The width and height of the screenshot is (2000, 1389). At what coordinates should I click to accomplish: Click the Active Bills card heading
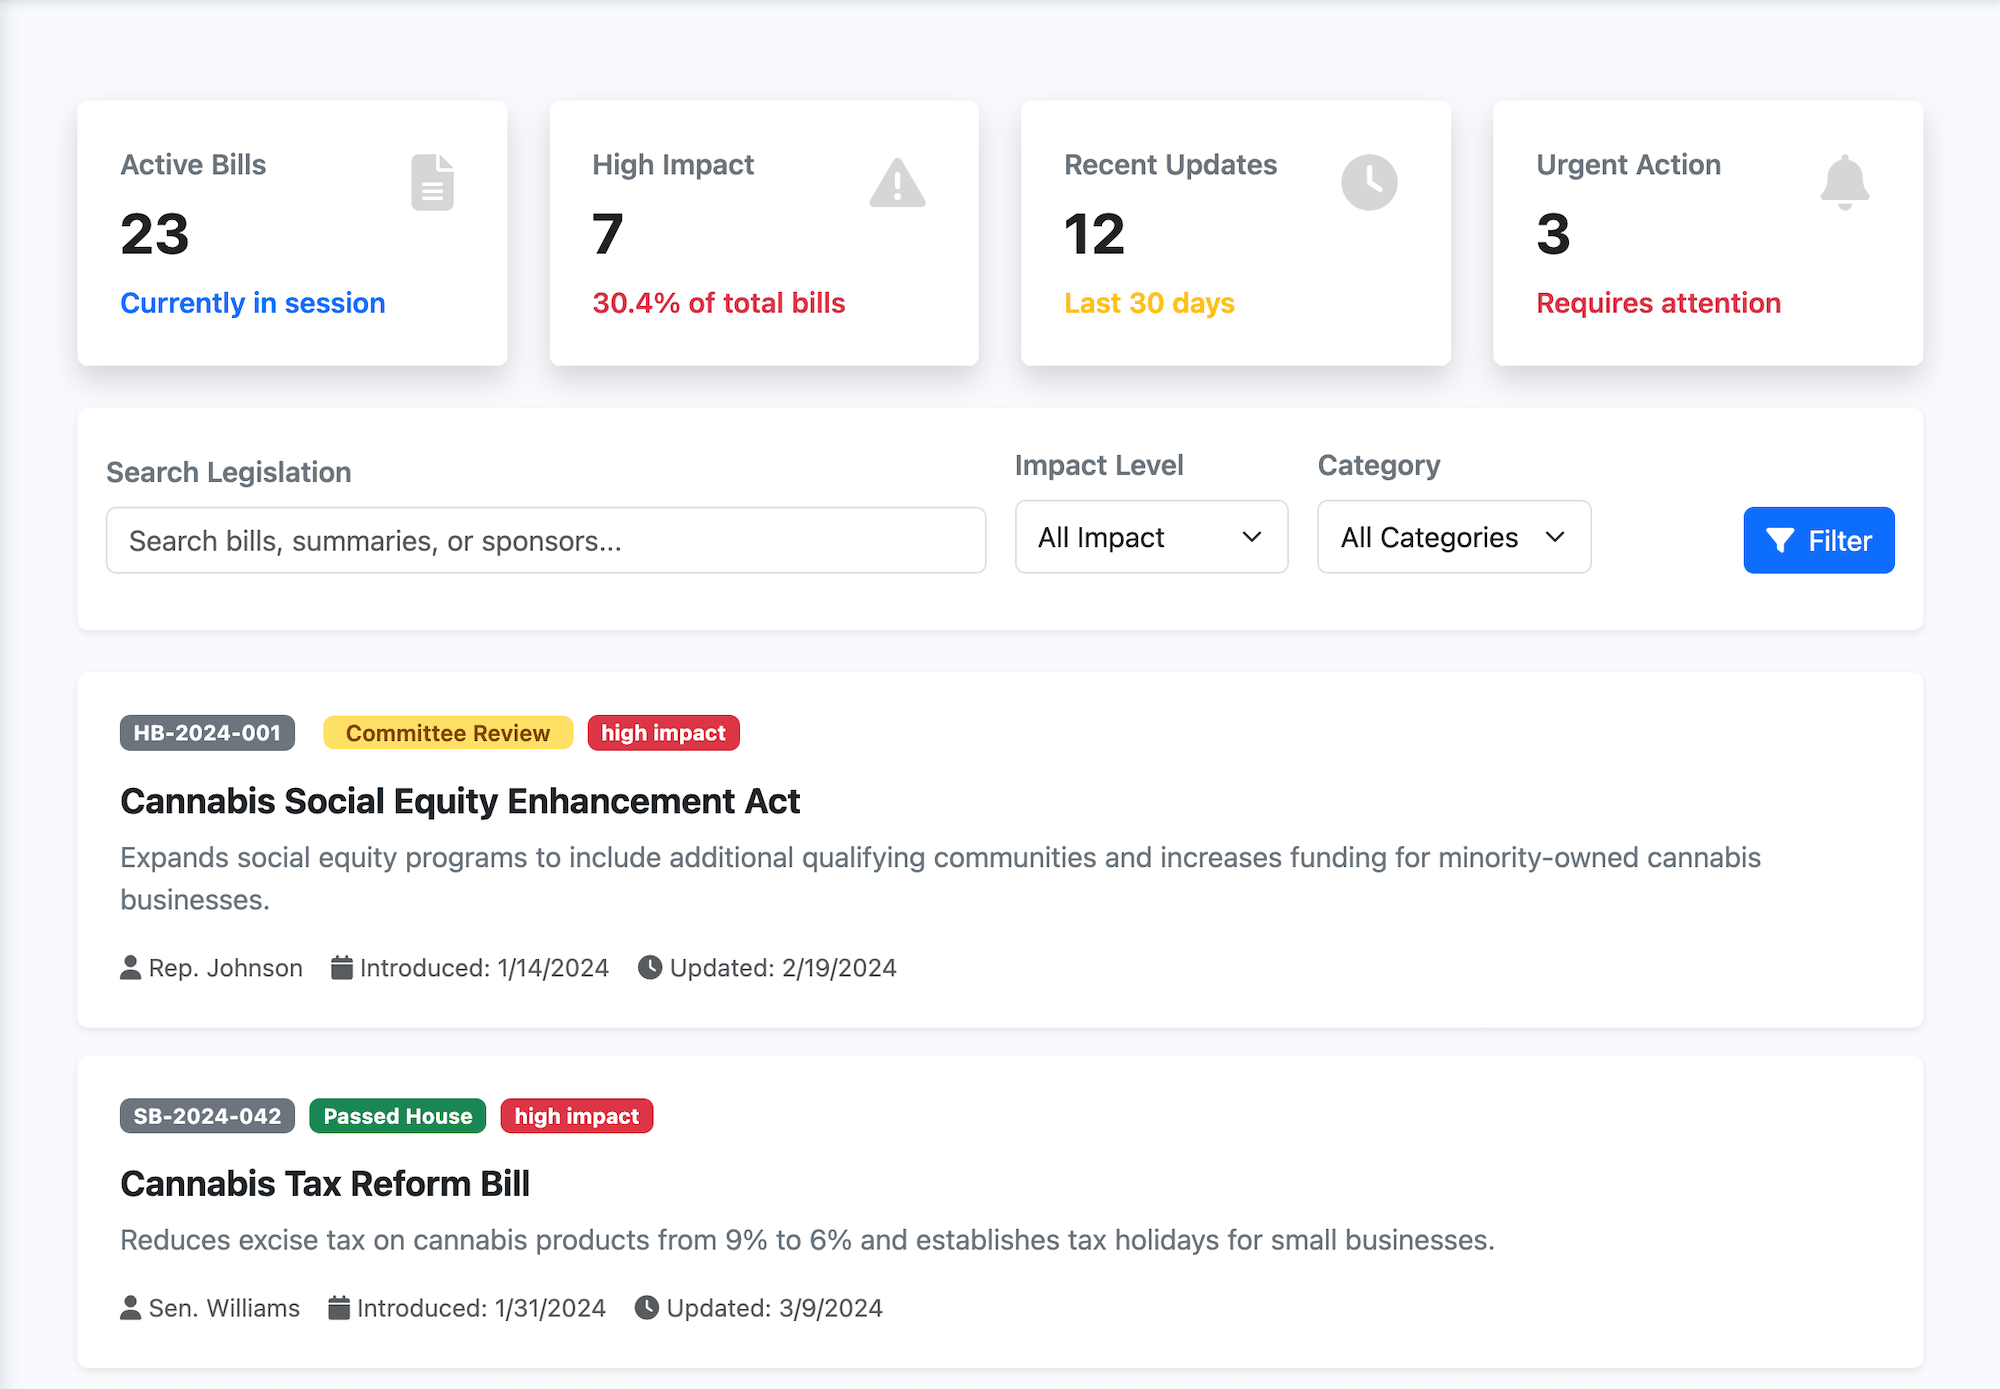coord(193,164)
